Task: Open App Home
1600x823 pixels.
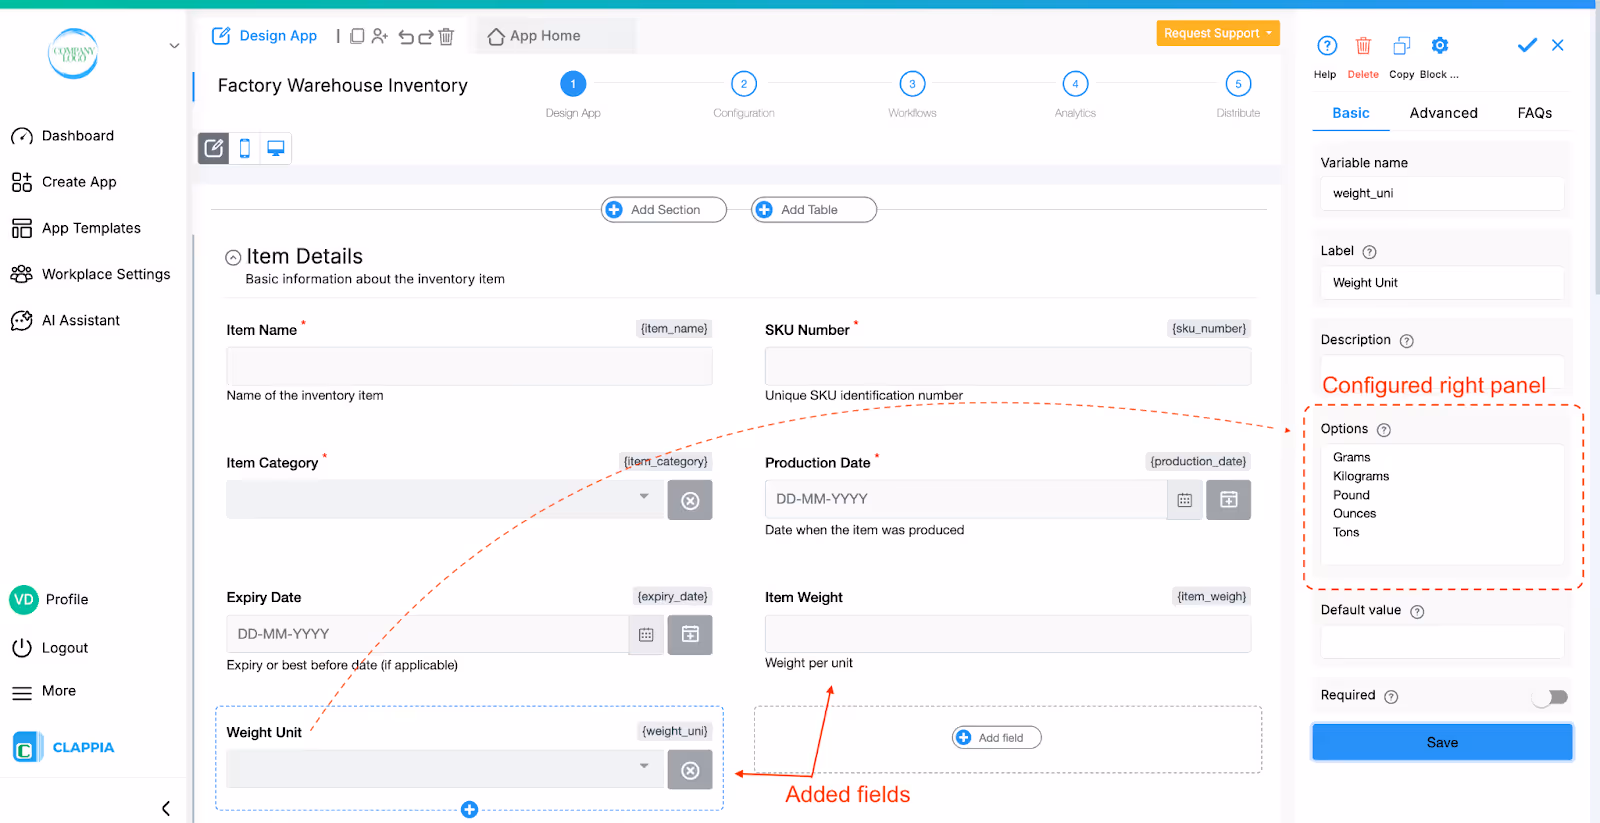Action: 535,36
